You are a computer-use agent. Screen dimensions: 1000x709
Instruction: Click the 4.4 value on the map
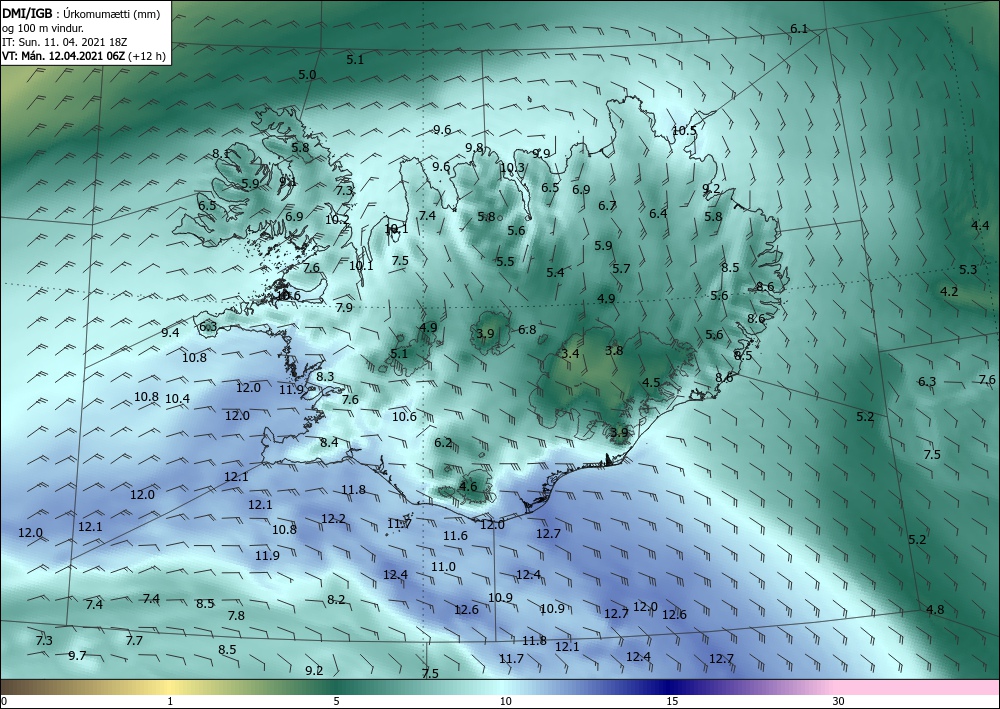980,225
